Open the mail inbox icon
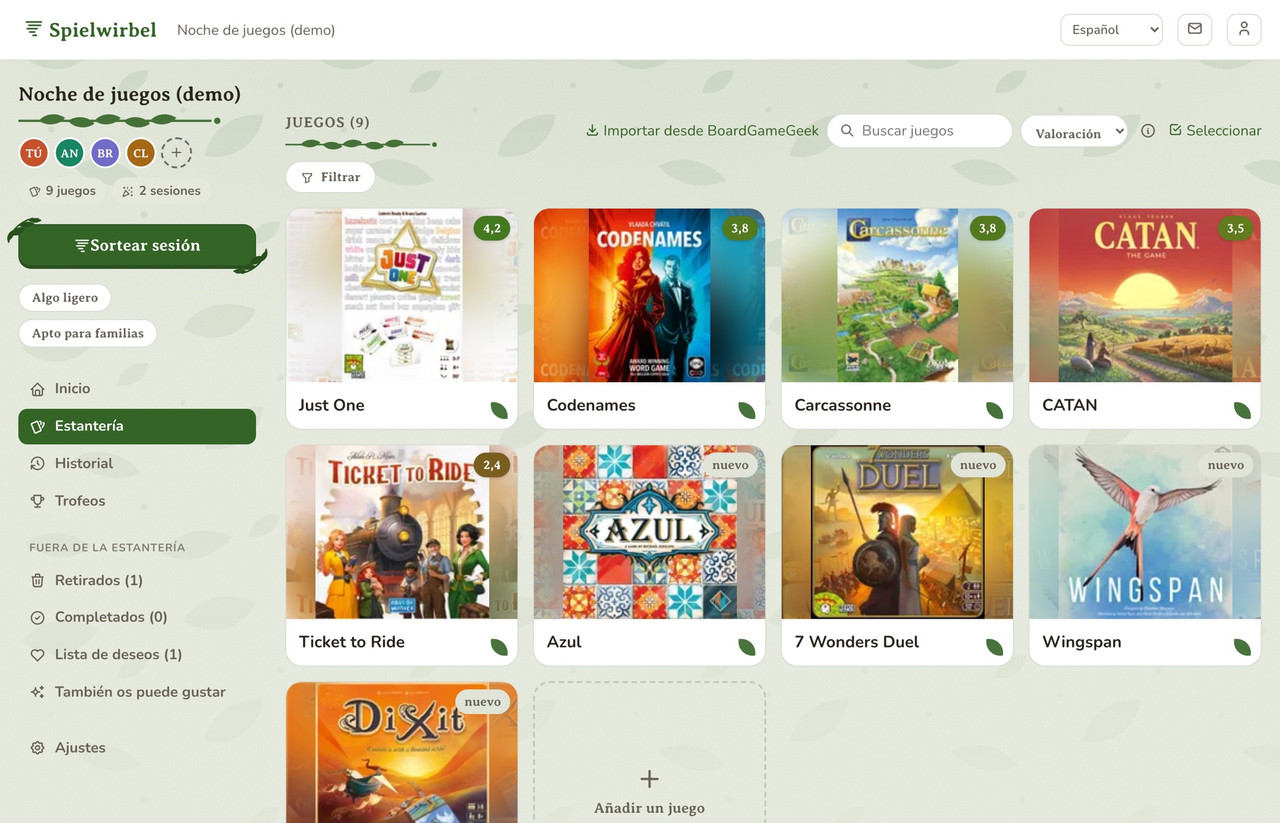 (x=1195, y=29)
